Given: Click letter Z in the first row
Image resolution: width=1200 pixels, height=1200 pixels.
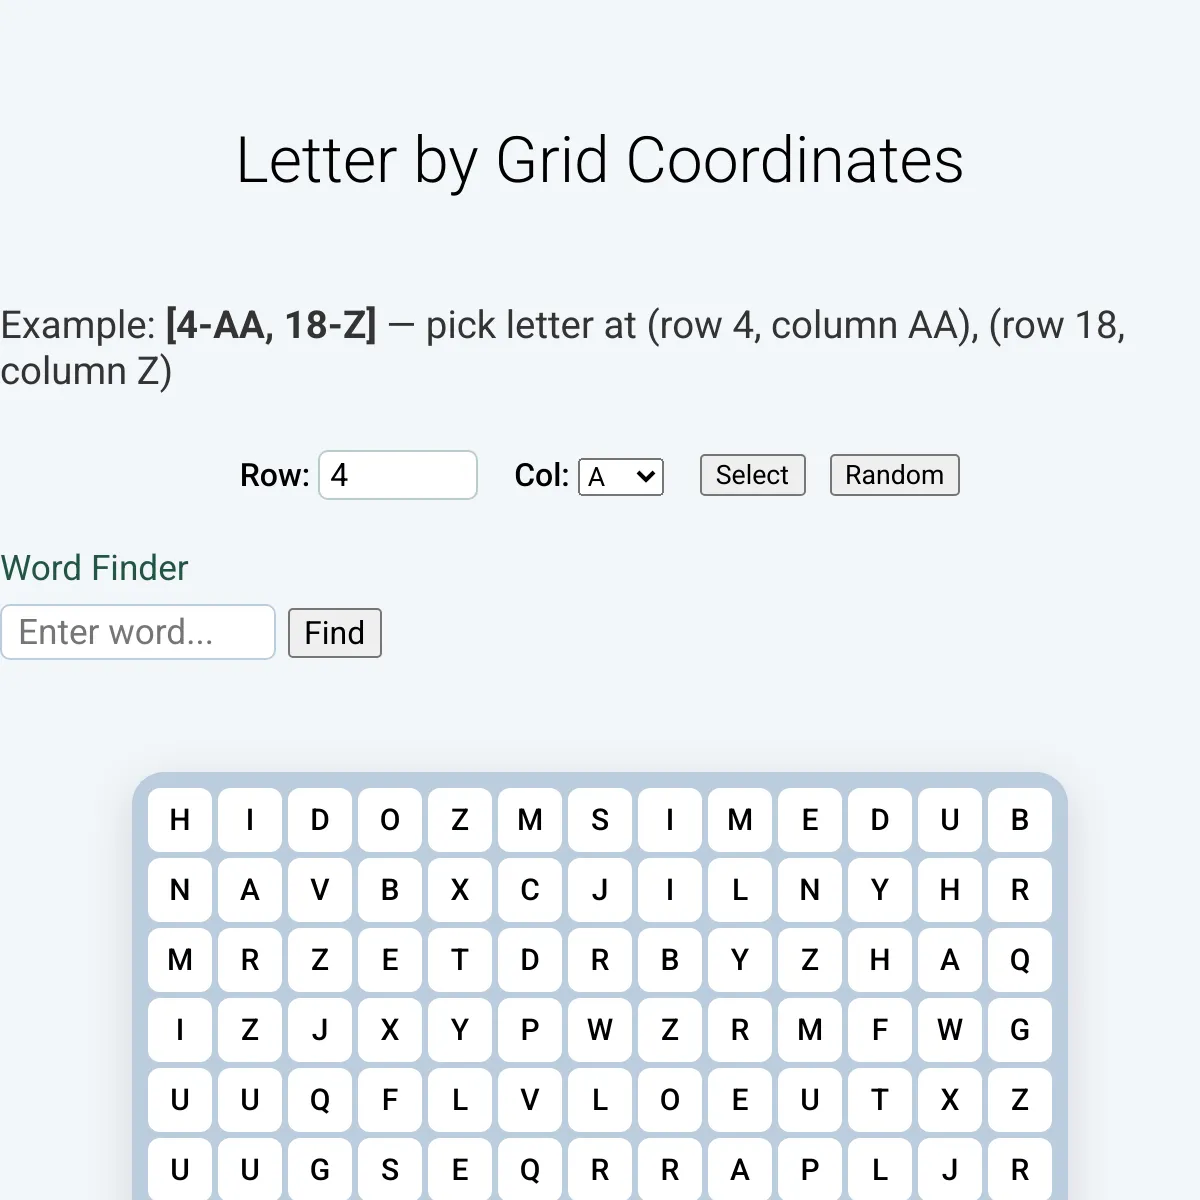Looking at the screenshot, I should [x=460, y=820].
